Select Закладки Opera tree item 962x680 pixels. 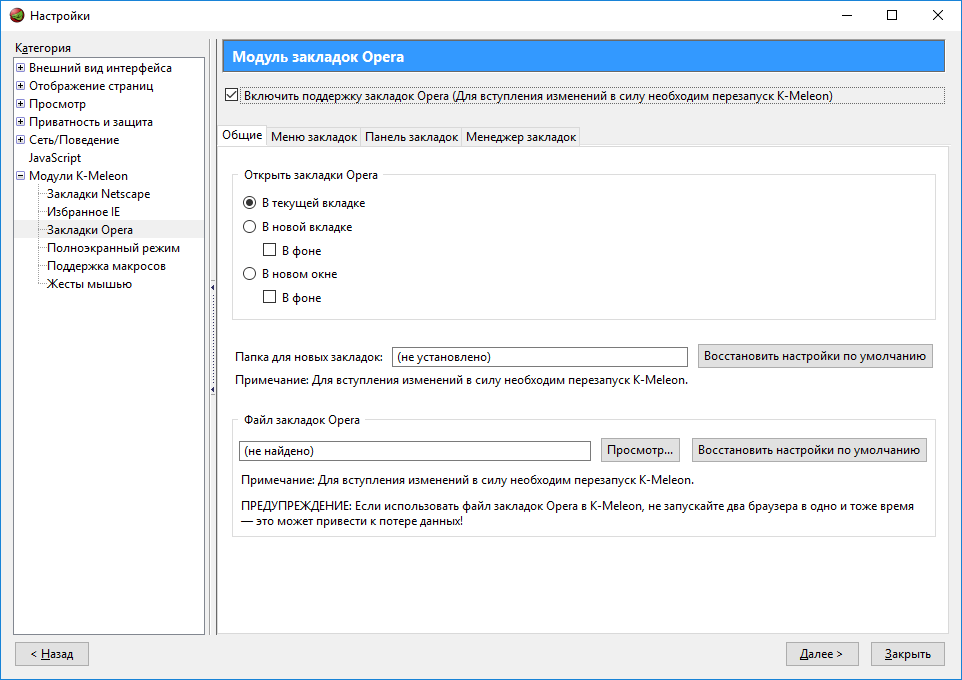point(90,230)
